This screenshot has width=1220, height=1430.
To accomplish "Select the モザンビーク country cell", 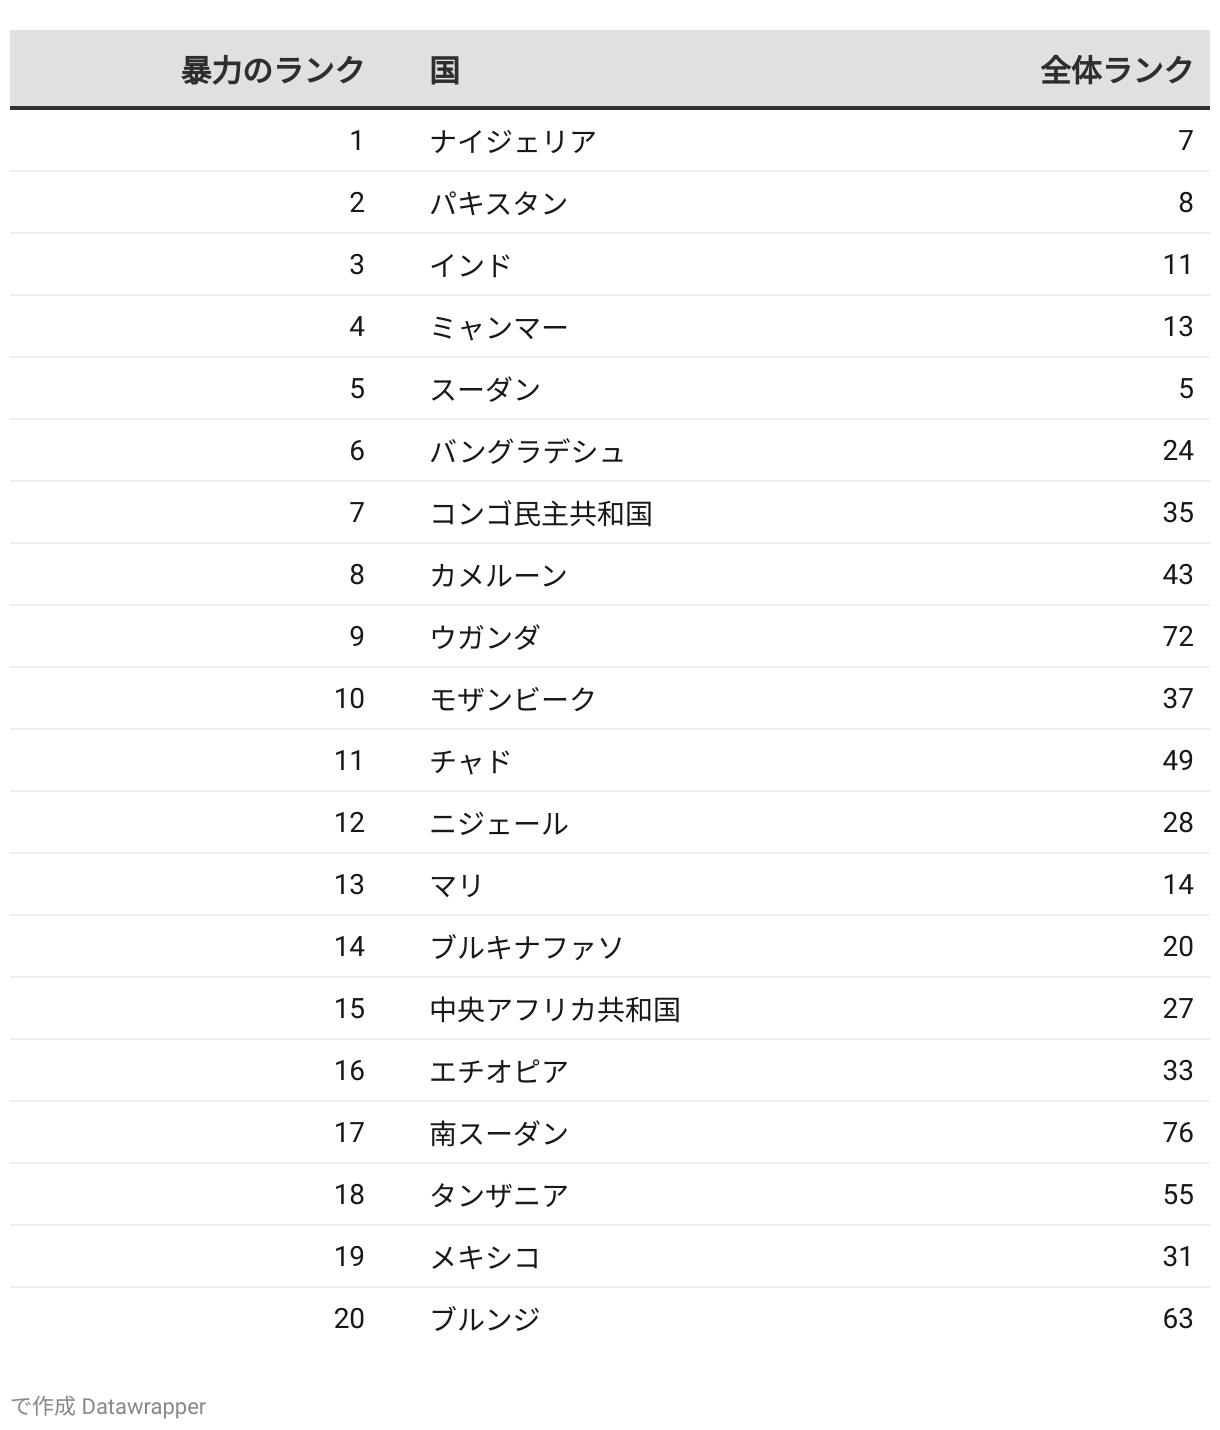I will [x=513, y=699].
